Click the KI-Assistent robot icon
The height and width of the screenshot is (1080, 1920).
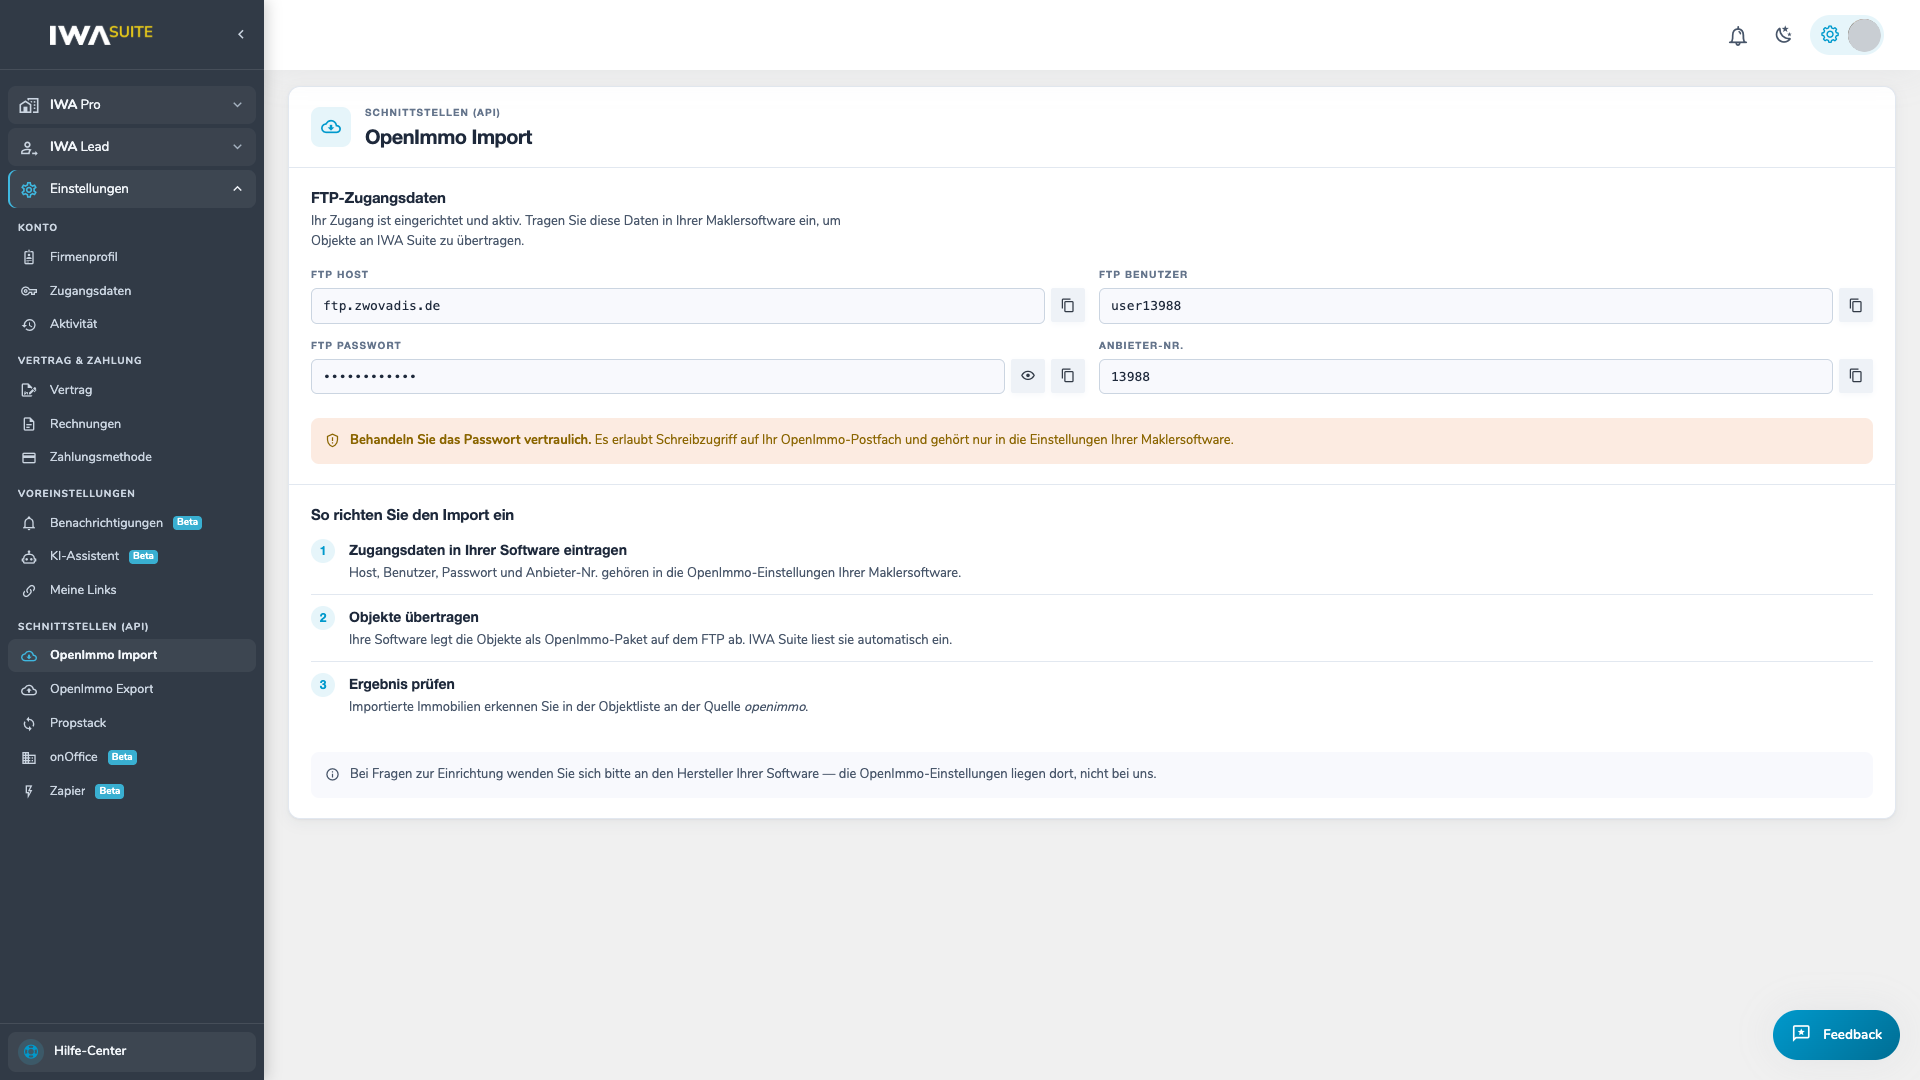29,557
